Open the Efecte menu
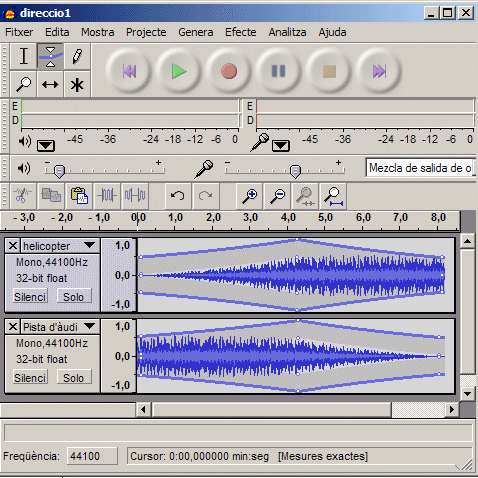The width and height of the screenshot is (478, 478). click(x=241, y=32)
